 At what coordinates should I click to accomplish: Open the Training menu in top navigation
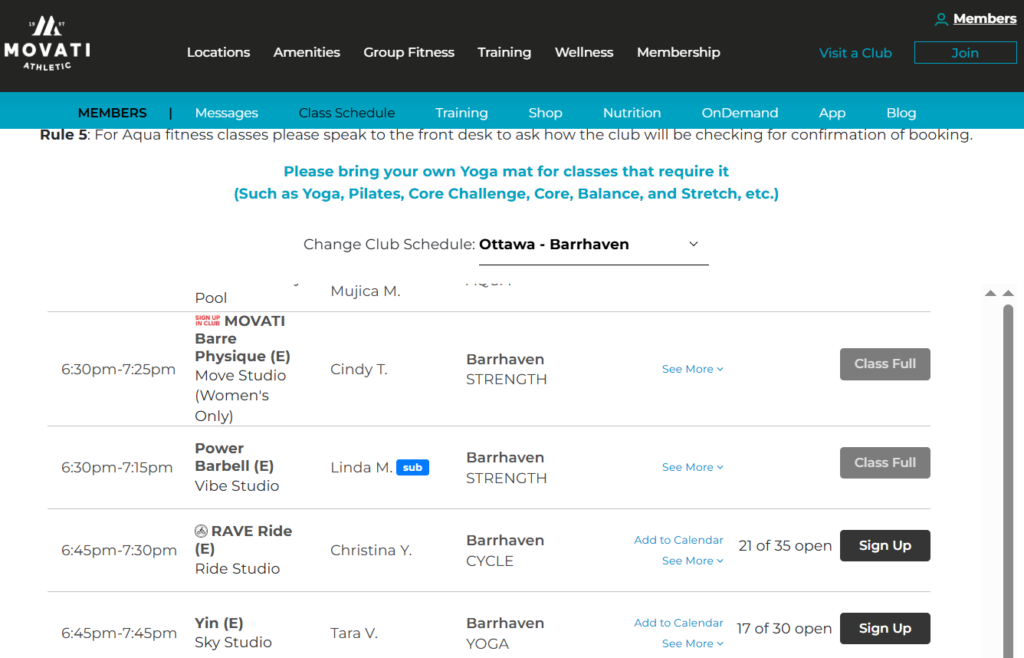504,52
